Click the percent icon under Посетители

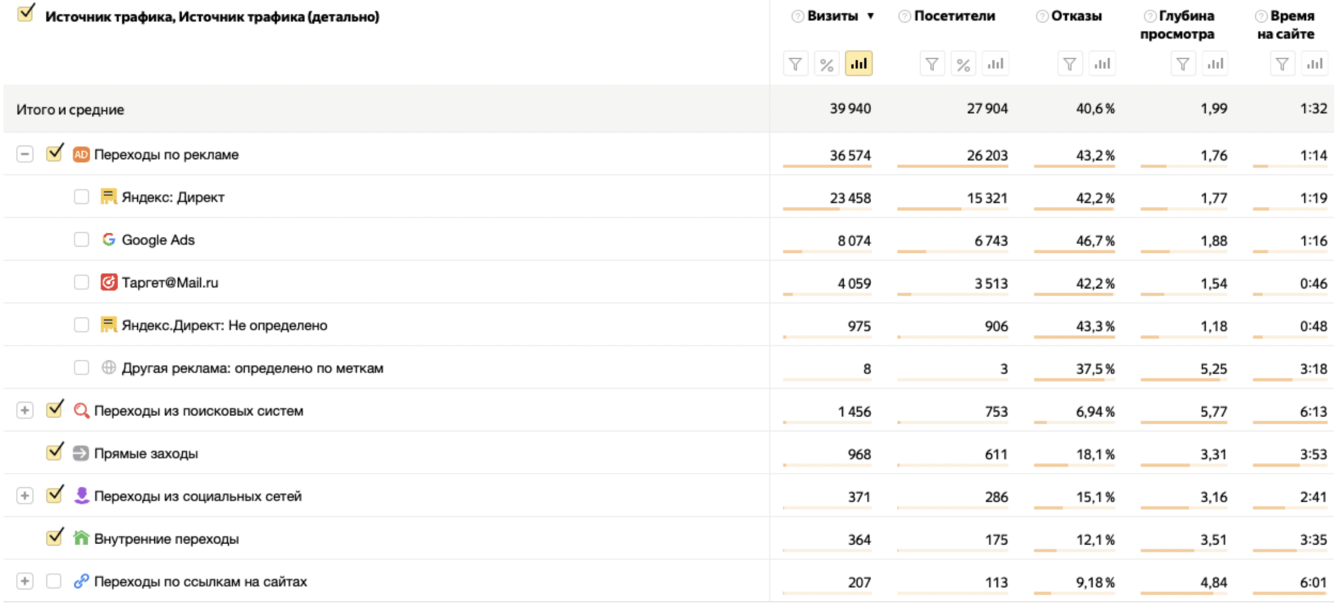pos(963,64)
